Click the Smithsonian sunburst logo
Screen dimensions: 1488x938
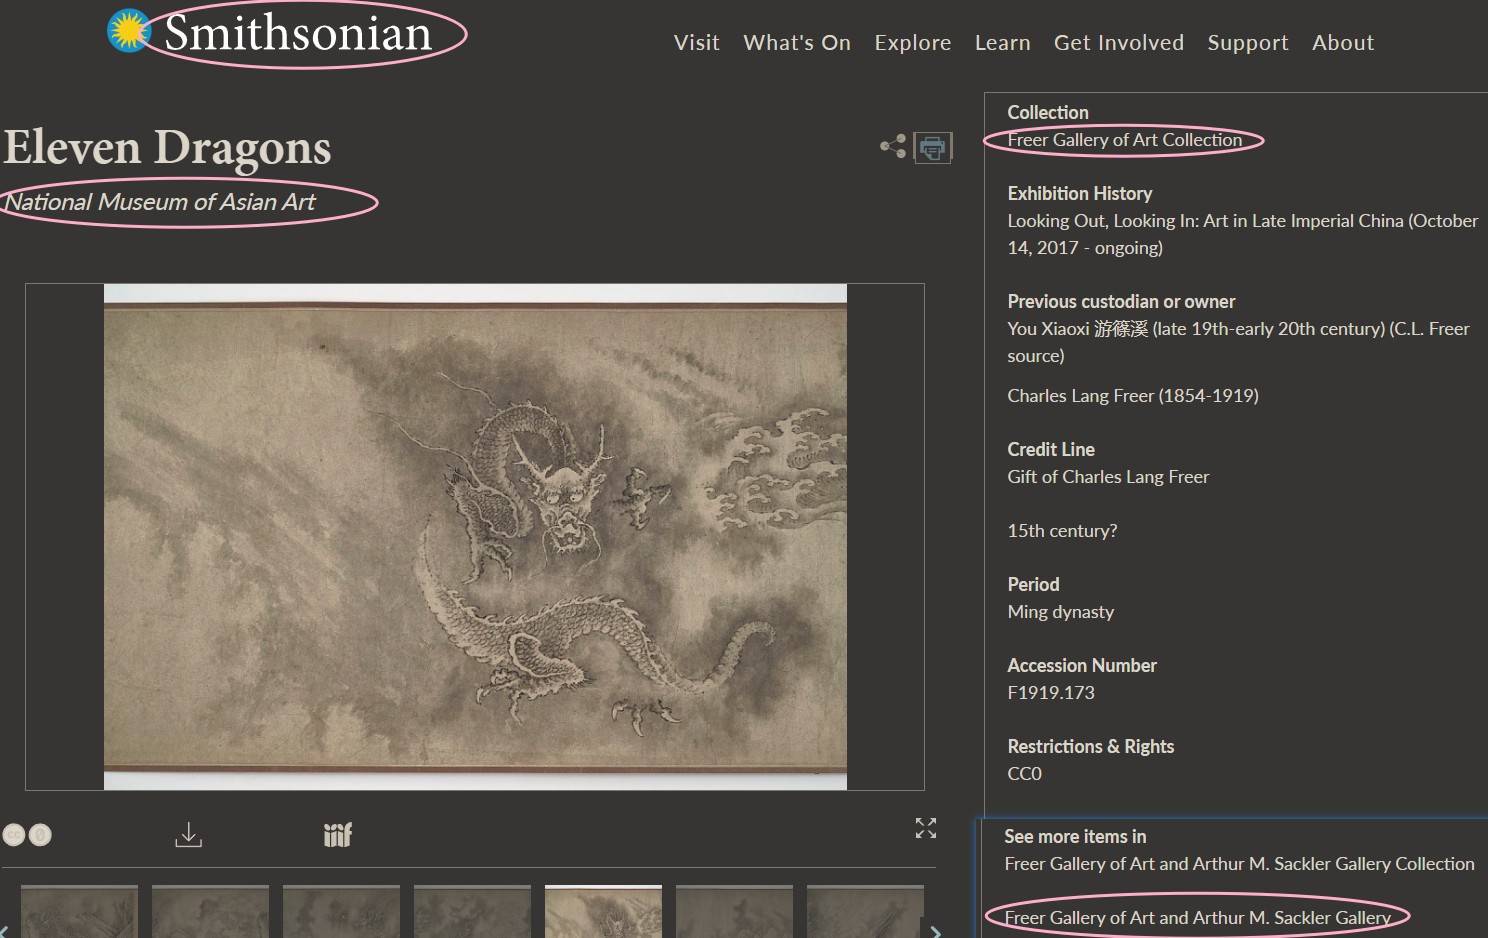point(129,32)
